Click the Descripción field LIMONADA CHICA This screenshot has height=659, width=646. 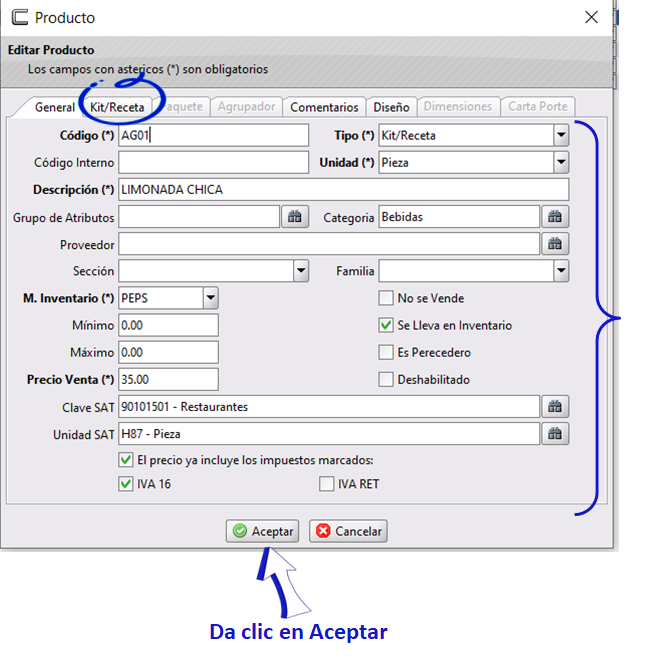click(344, 190)
